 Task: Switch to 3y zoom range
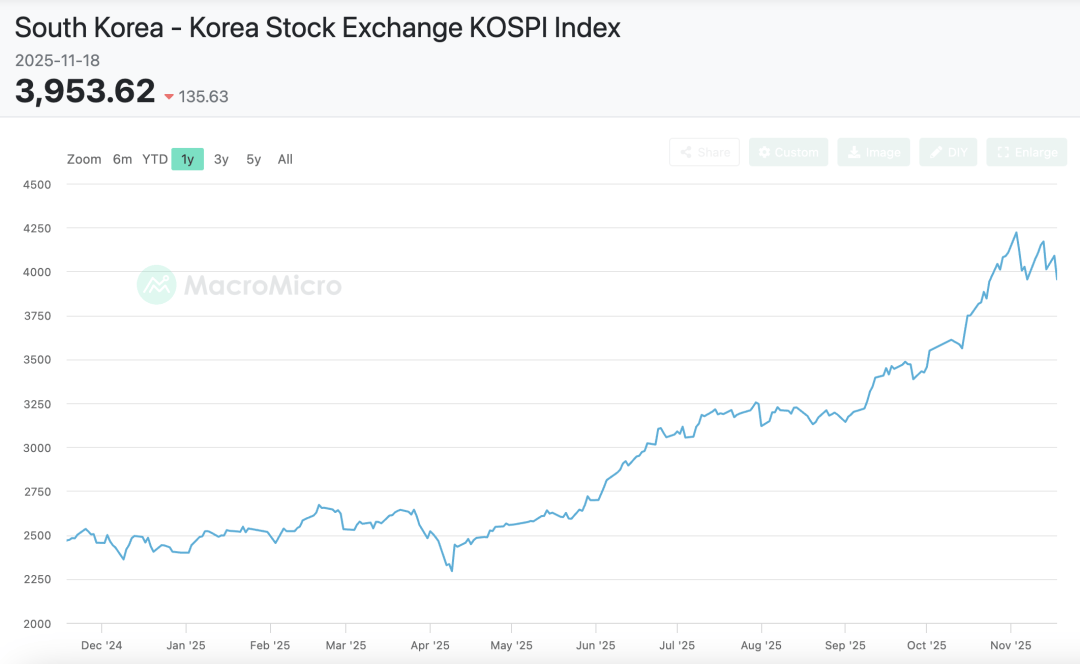tap(221, 159)
